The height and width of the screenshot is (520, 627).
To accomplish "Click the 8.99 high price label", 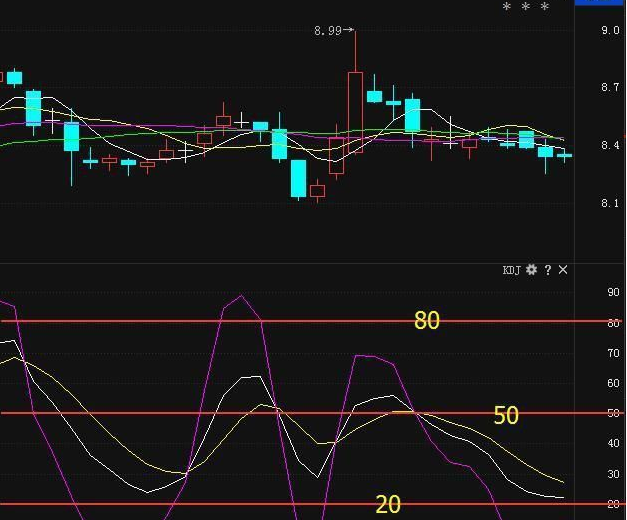I will click(328, 31).
